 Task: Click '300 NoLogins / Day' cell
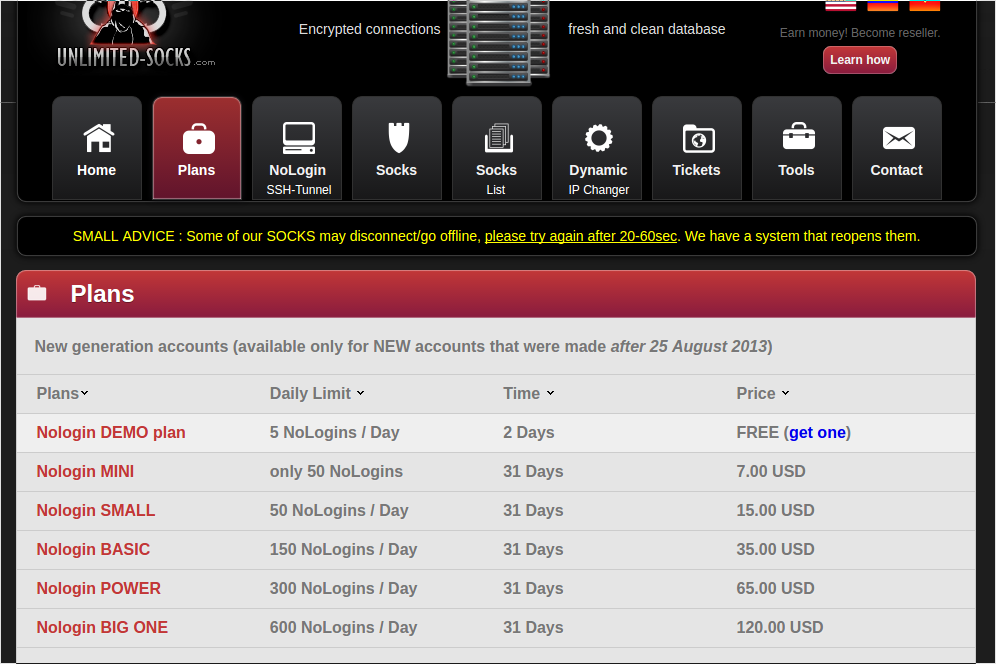[343, 588]
